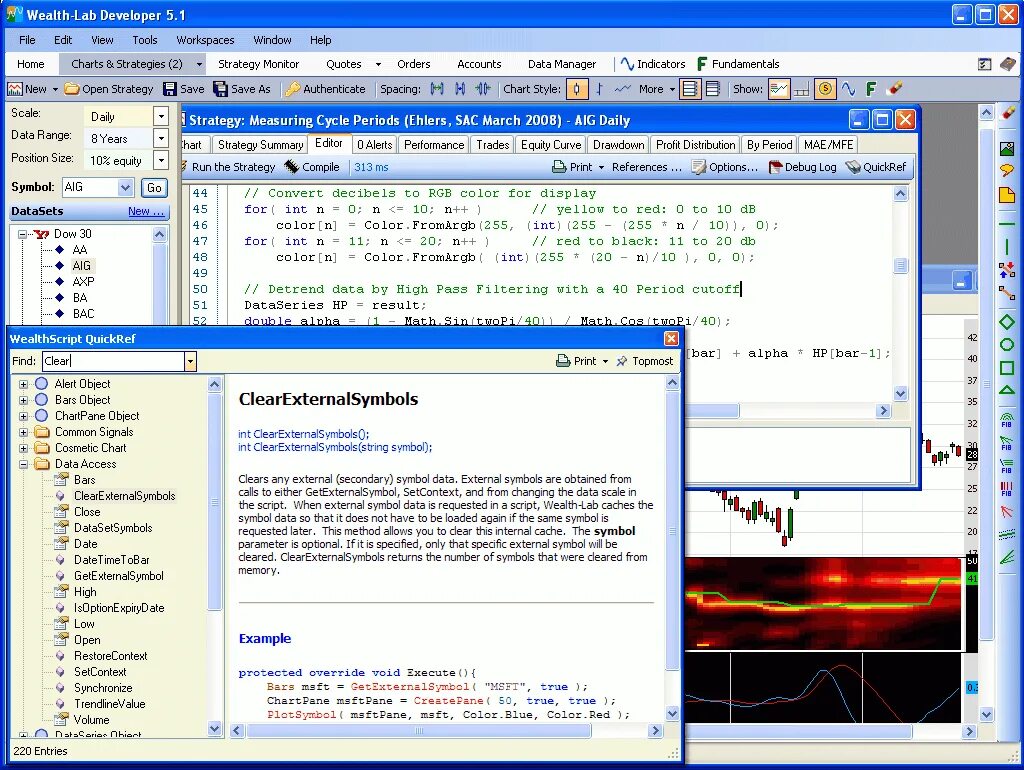
Task: Select the line chart style
Action: 622,89
